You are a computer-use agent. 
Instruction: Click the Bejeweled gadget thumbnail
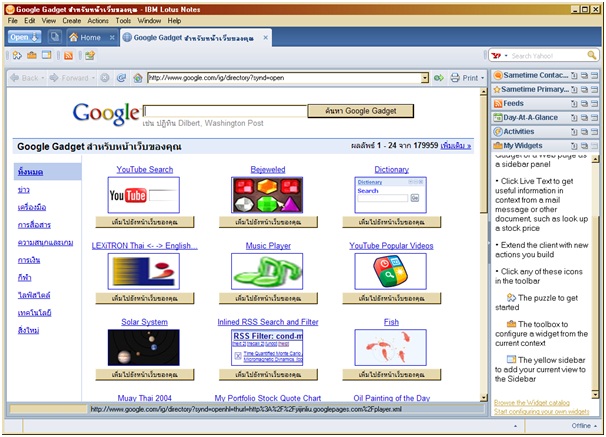pos(267,195)
